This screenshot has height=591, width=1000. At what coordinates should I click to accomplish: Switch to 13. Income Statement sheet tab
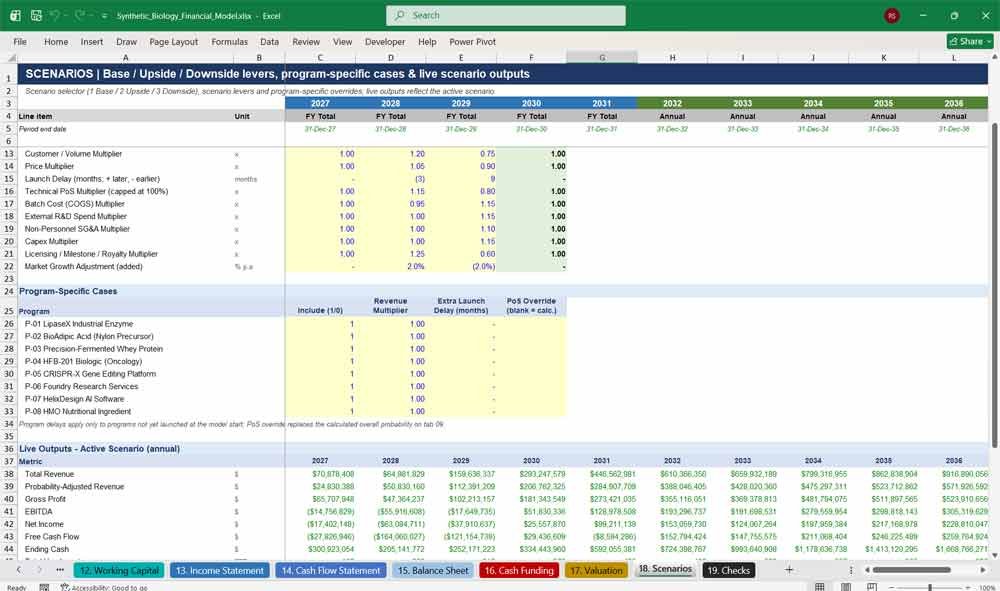(219, 571)
